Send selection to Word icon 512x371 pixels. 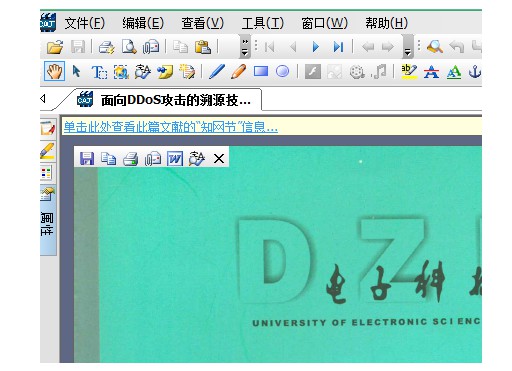[175, 158]
